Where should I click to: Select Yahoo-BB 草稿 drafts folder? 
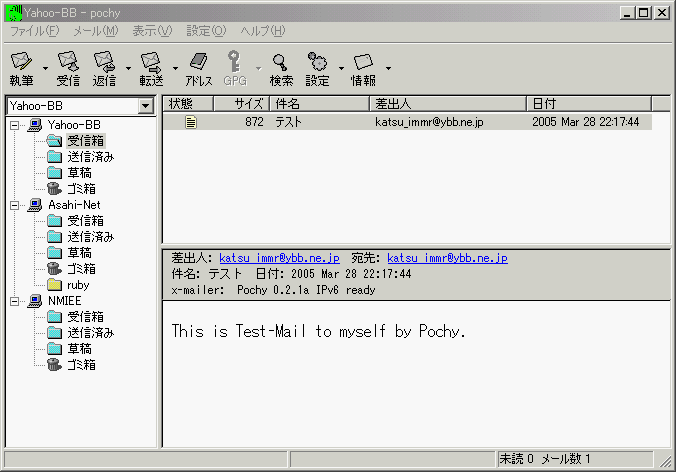pos(79,173)
